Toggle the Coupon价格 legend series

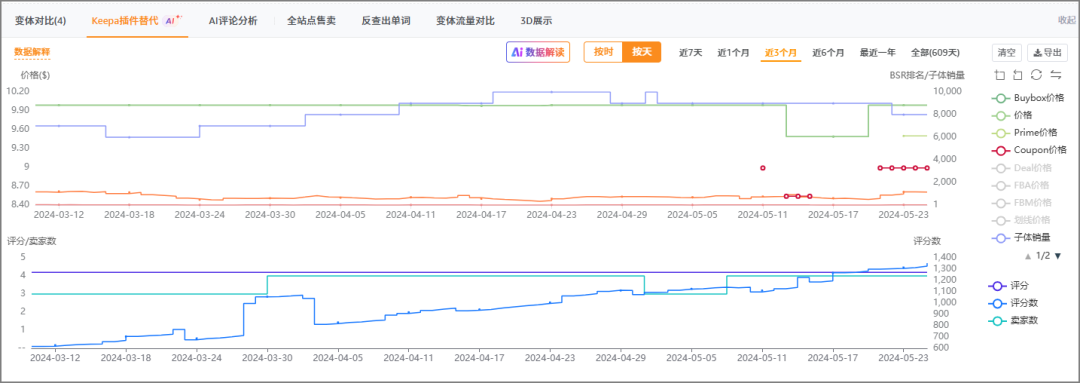(x=1029, y=149)
